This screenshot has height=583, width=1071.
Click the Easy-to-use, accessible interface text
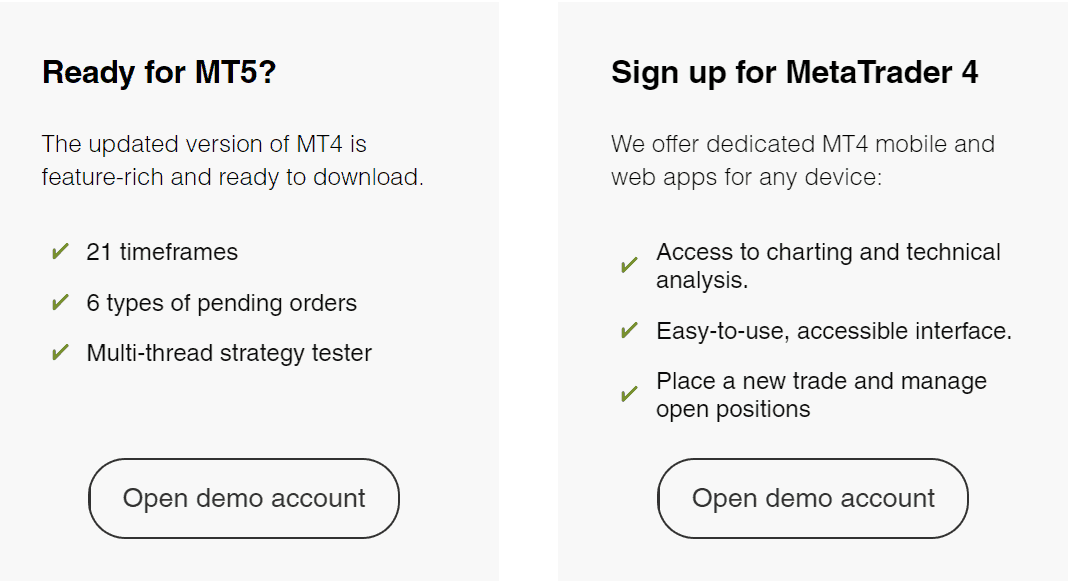833,331
